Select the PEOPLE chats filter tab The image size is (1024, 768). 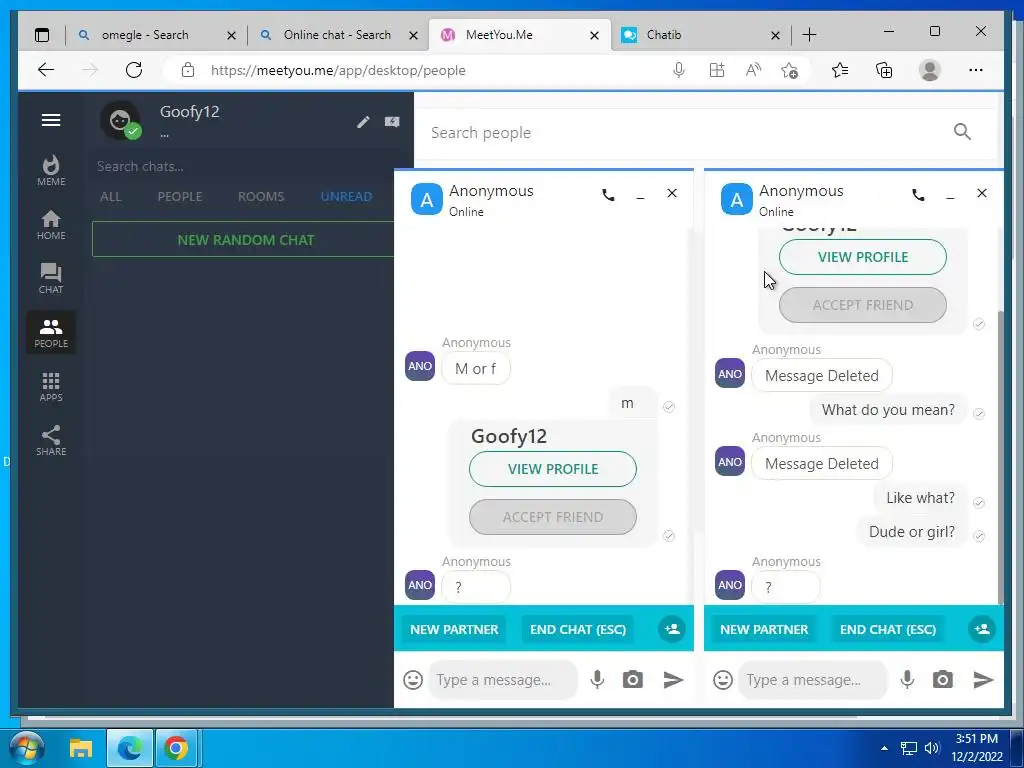pyautogui.click(x=180, y=197)
